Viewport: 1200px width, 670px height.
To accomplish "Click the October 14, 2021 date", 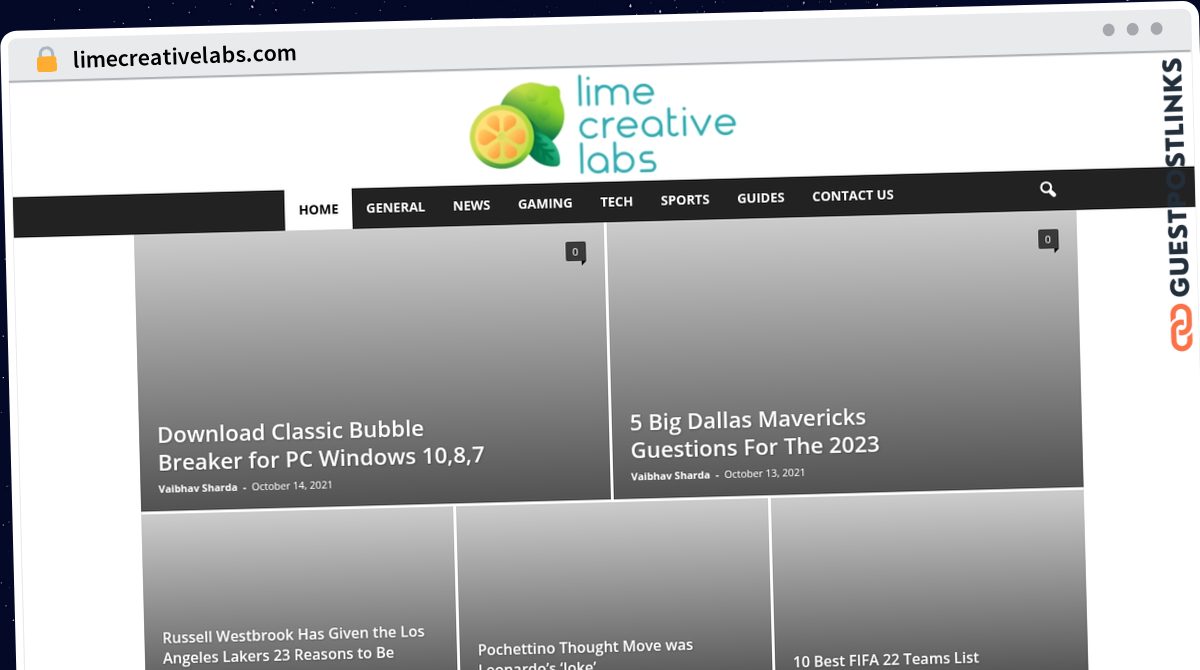I will 292,486.
